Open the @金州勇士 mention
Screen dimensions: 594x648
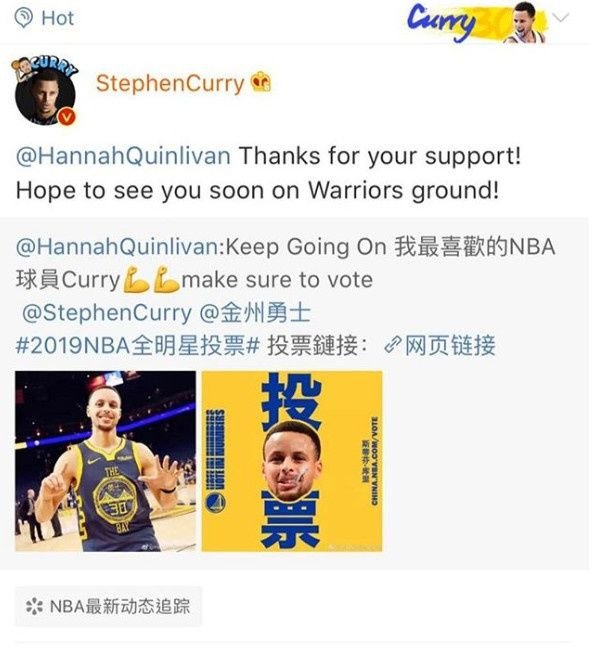255,313
